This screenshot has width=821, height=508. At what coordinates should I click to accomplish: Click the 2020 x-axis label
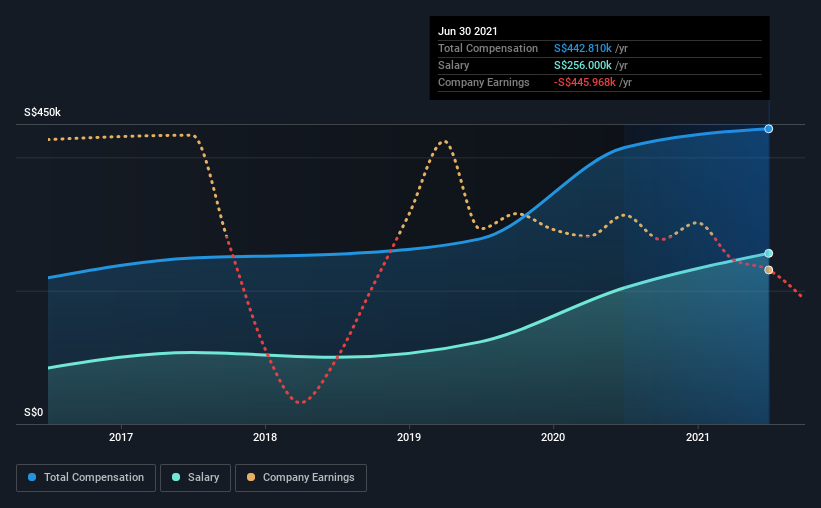pos(553,437)
